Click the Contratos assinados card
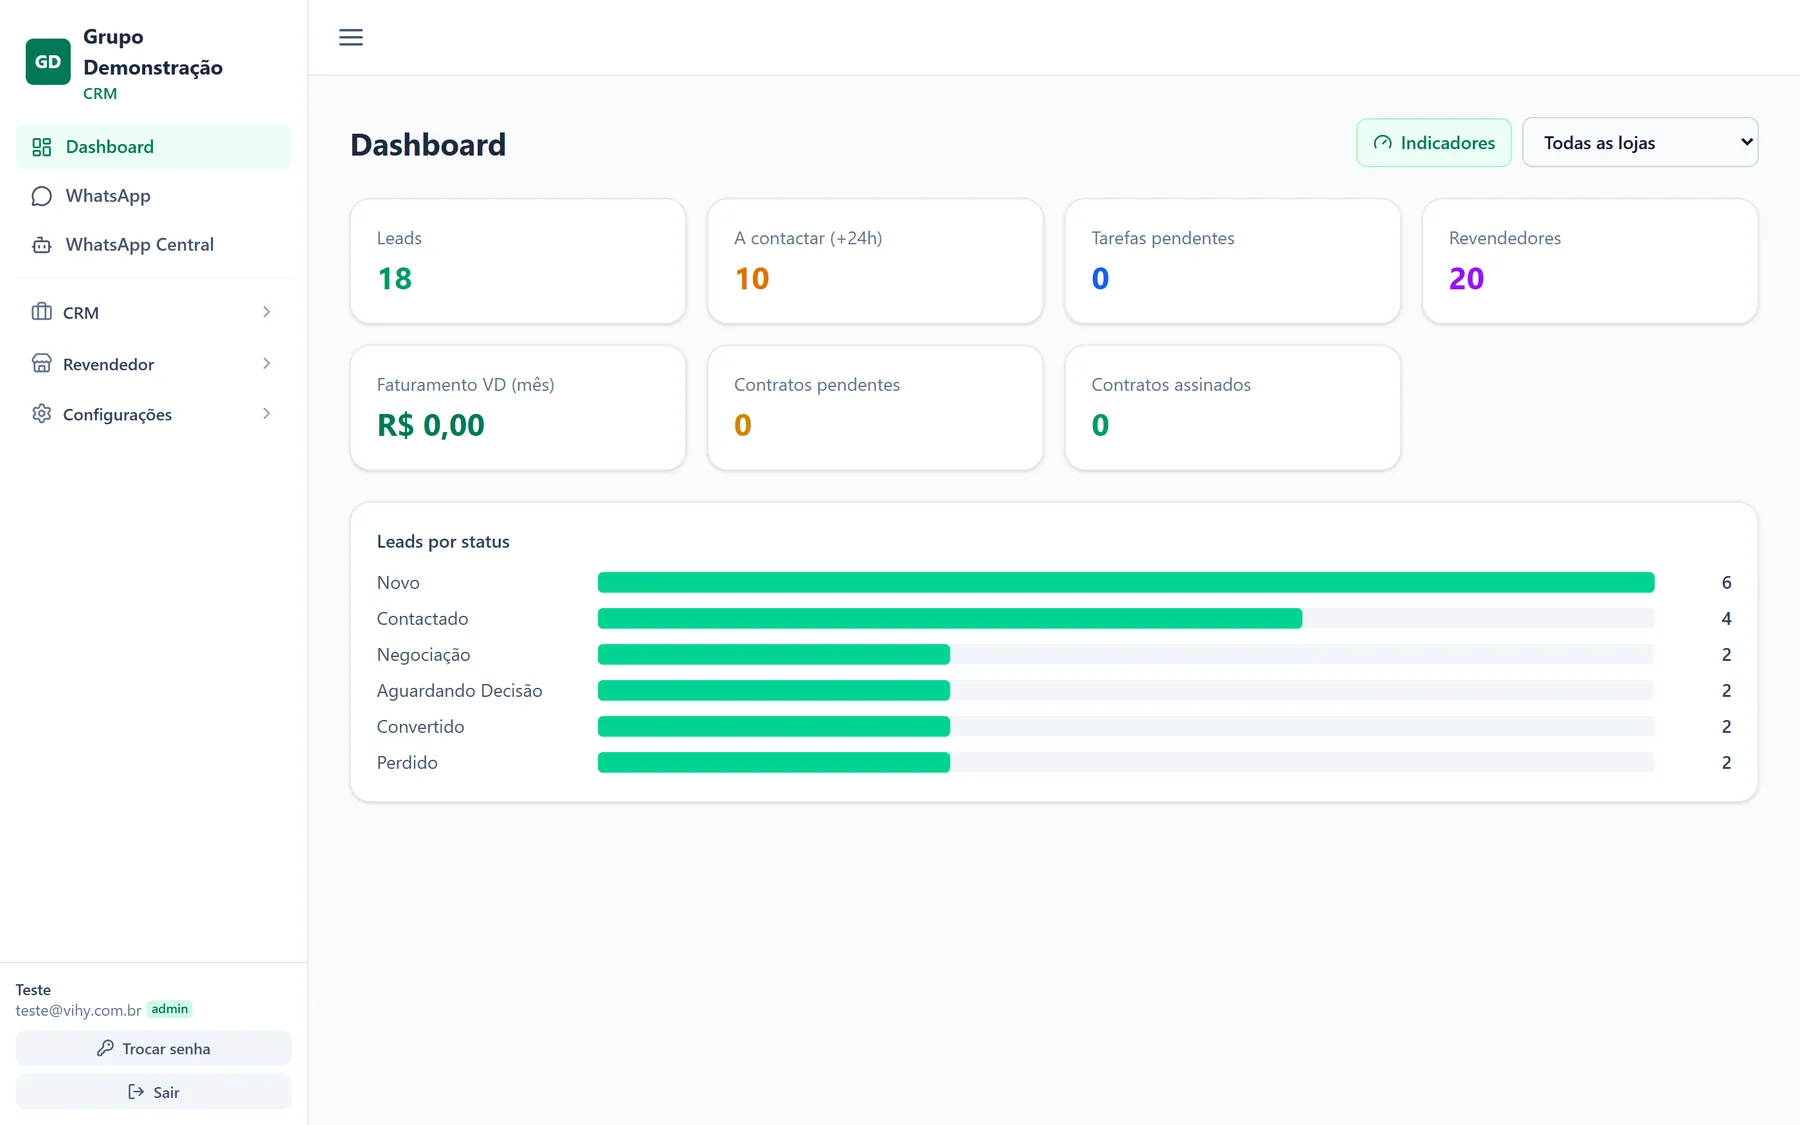Image resolution: width=1800 pixels, height=1125 pixels. [1233, 408]
